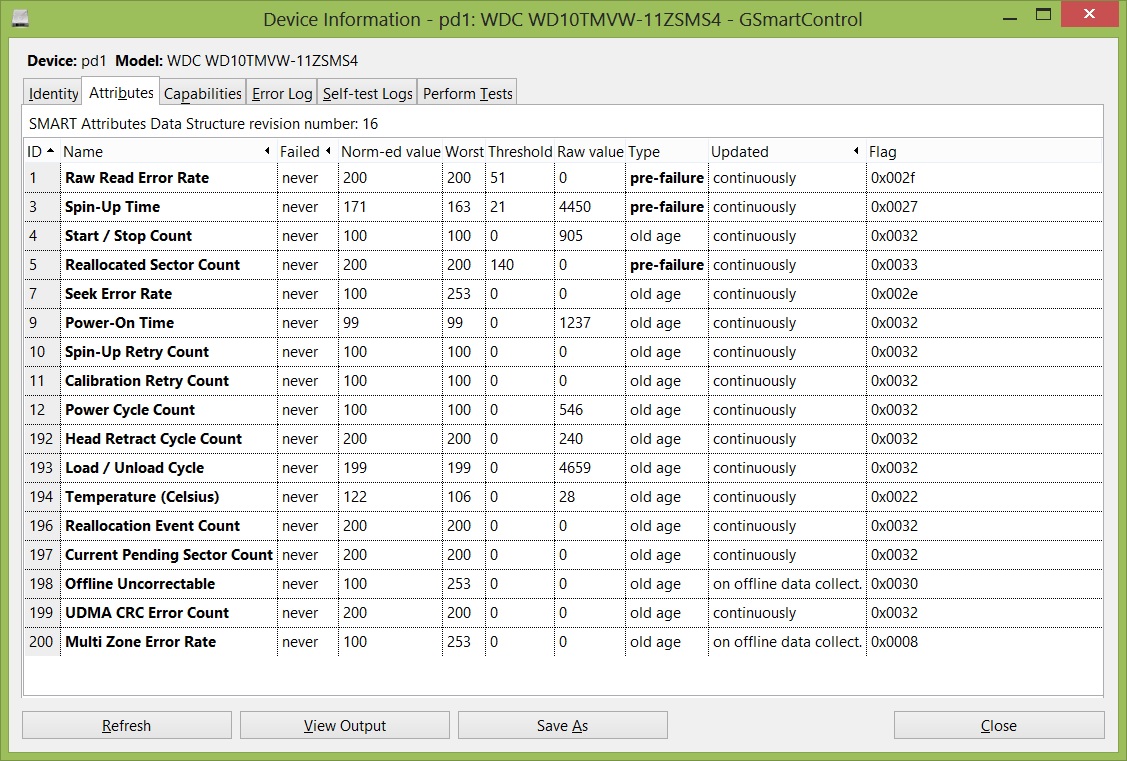Click flag 0x0008 in Multi Zone Error row
The height and width of the screenshot is (761, 1127).
894,642
